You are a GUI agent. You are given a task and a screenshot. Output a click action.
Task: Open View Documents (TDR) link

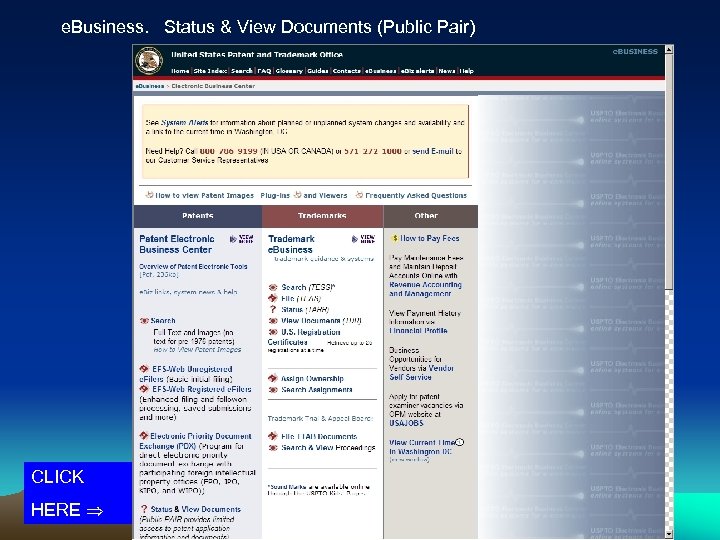coord(321,321)
